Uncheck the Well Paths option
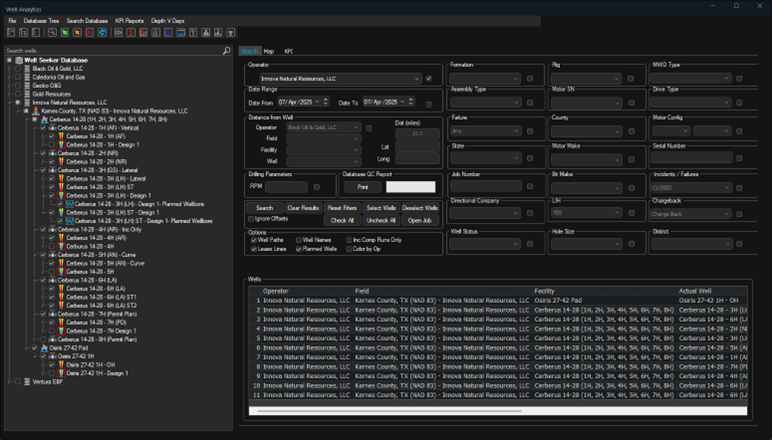 (x=252, y=240)
